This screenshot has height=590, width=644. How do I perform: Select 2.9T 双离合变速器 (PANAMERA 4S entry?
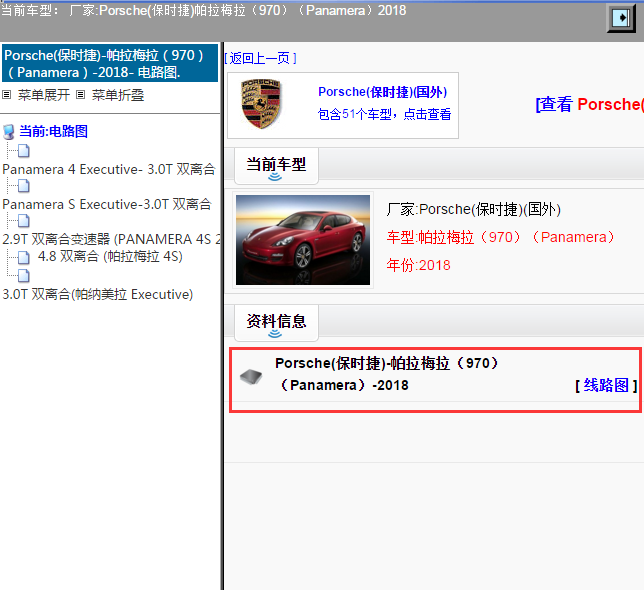click(111, 239)
